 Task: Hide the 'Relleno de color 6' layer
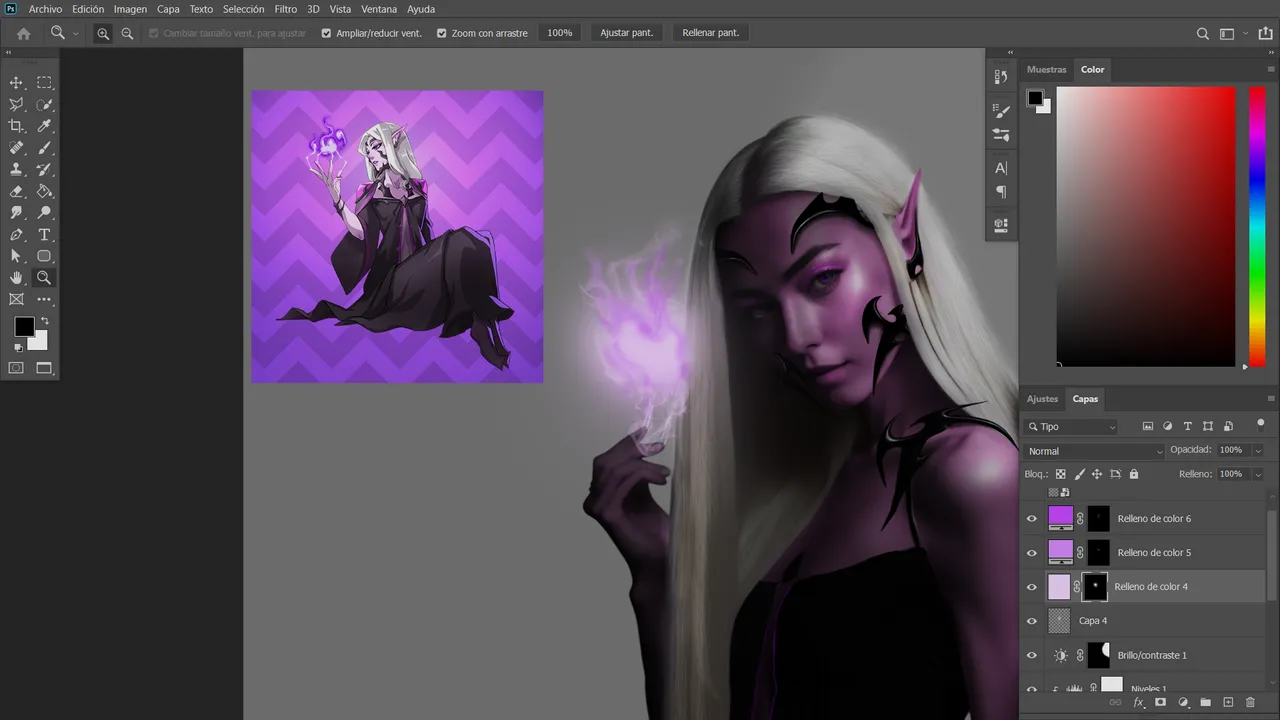pyautogui.click(x=1032, y=518)
